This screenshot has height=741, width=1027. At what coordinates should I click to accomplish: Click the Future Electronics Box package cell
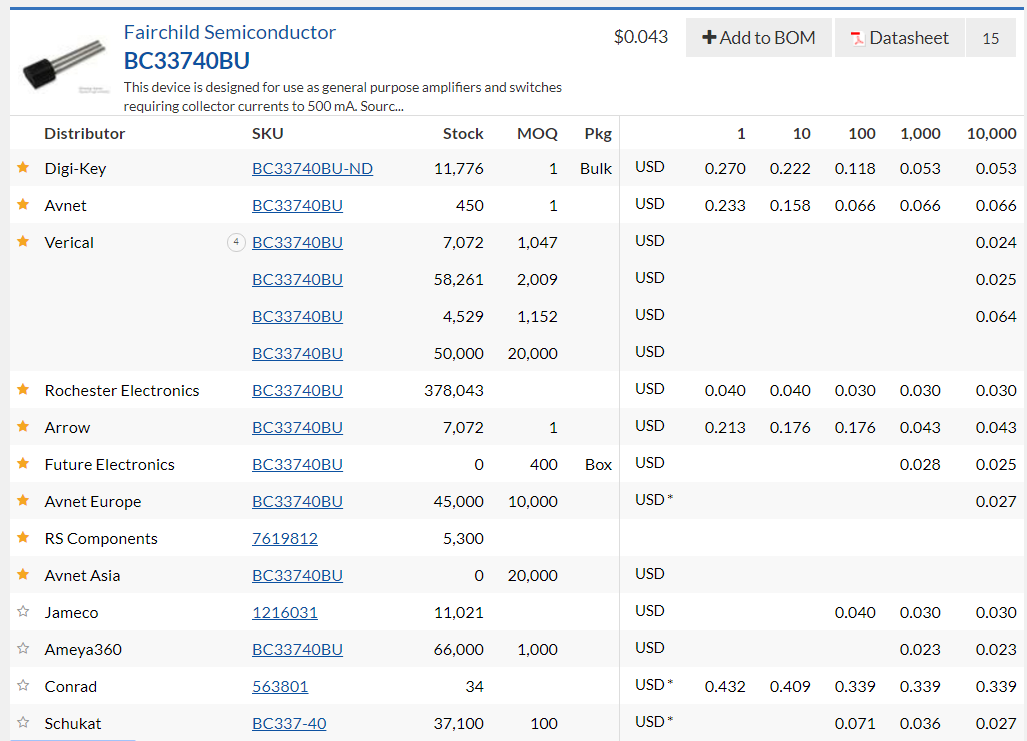point(599,465)
